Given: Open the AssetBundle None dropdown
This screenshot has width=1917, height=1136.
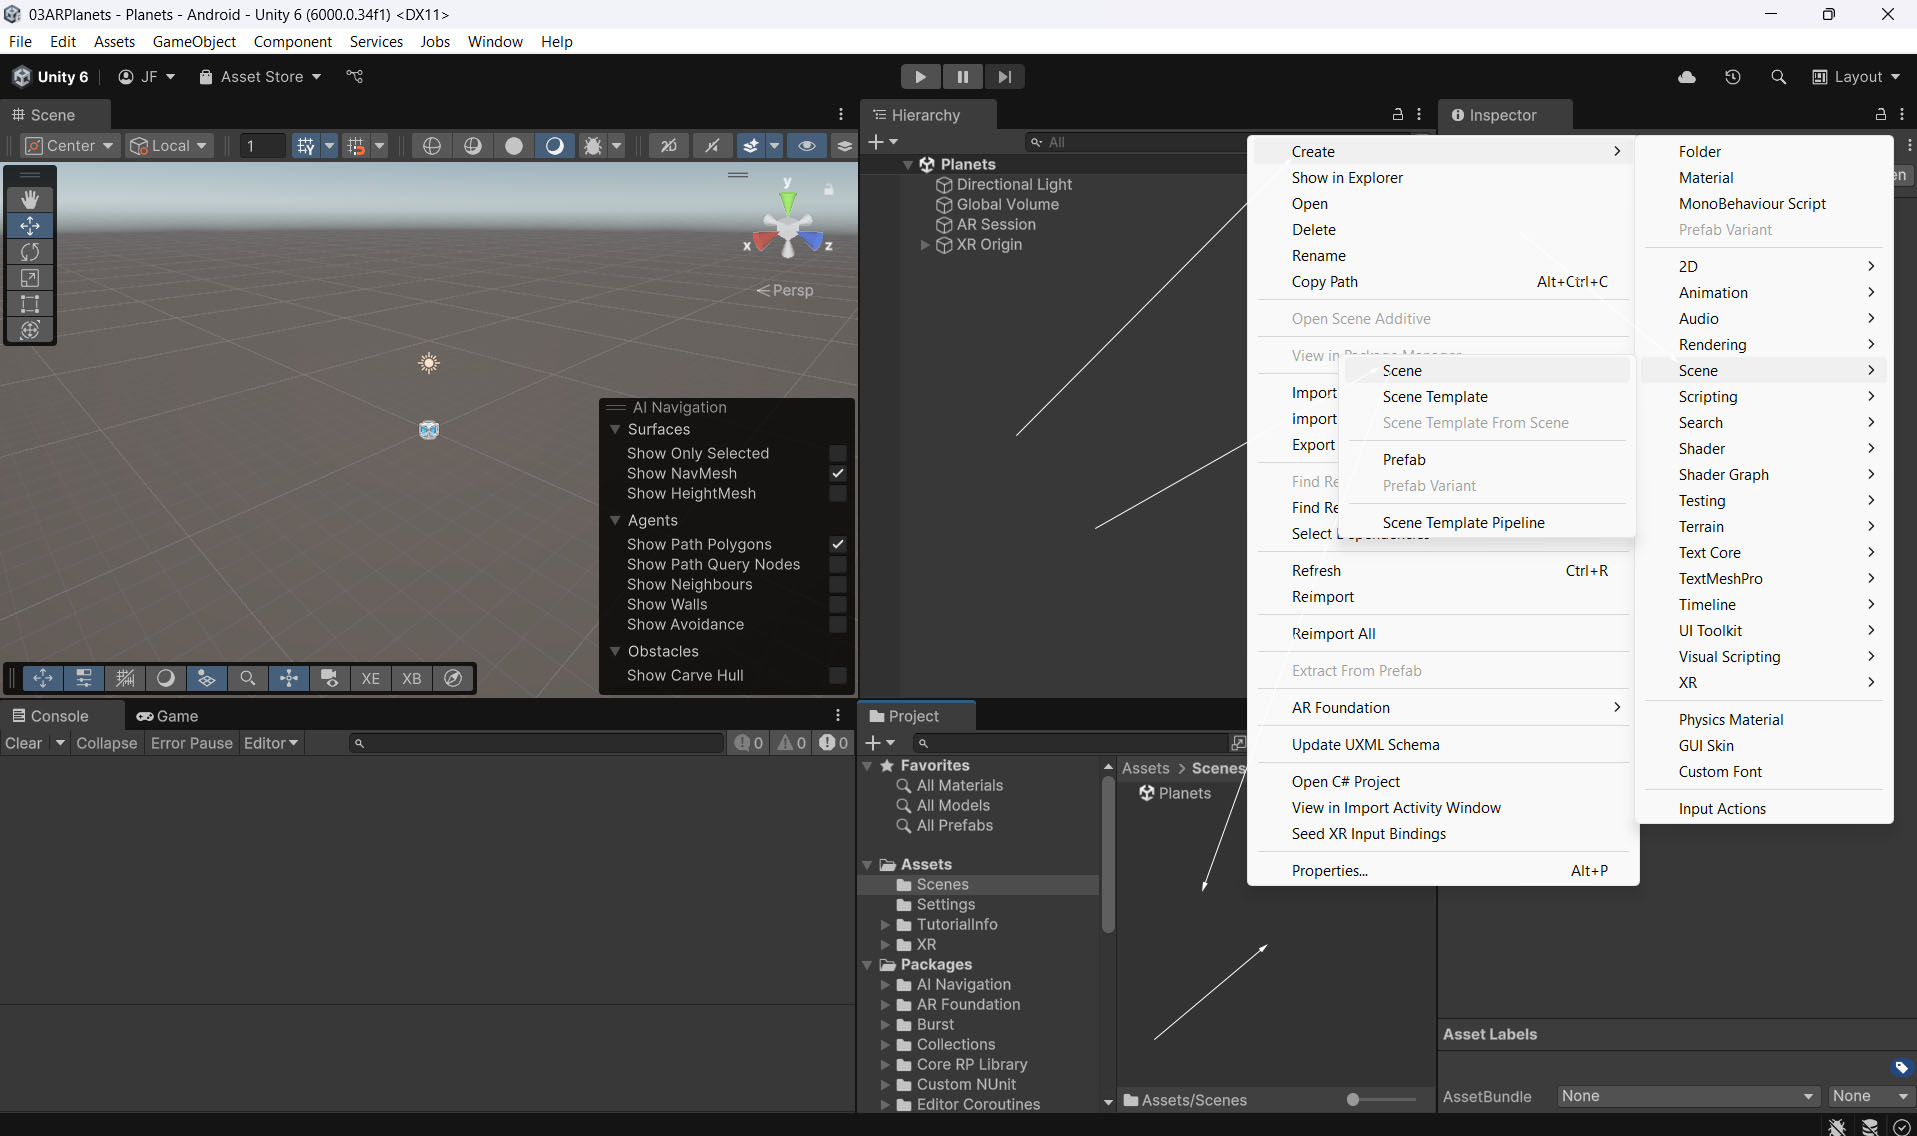Looking at the screenshot, I should click(x=1687, y=1096).
